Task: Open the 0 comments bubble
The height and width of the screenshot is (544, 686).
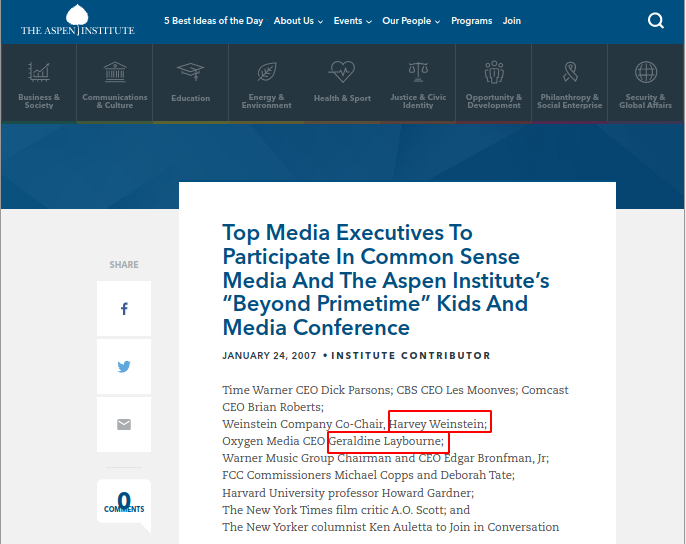Action: click(124, 502)
